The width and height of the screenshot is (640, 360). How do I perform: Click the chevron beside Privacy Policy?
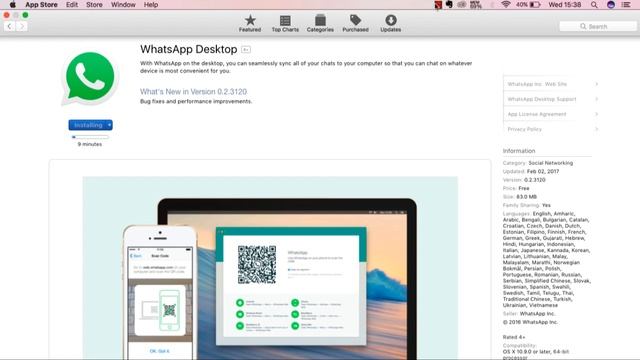[596, 129]
